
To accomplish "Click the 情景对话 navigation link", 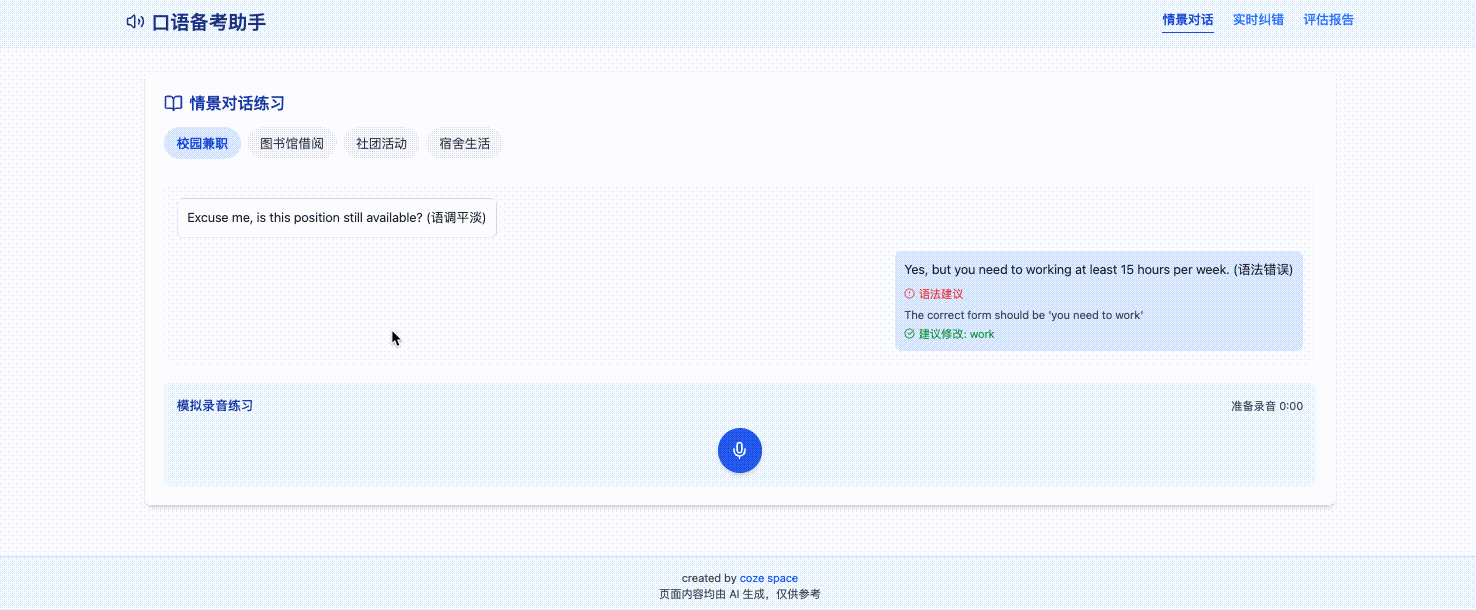I will (x=1187, y=19).
